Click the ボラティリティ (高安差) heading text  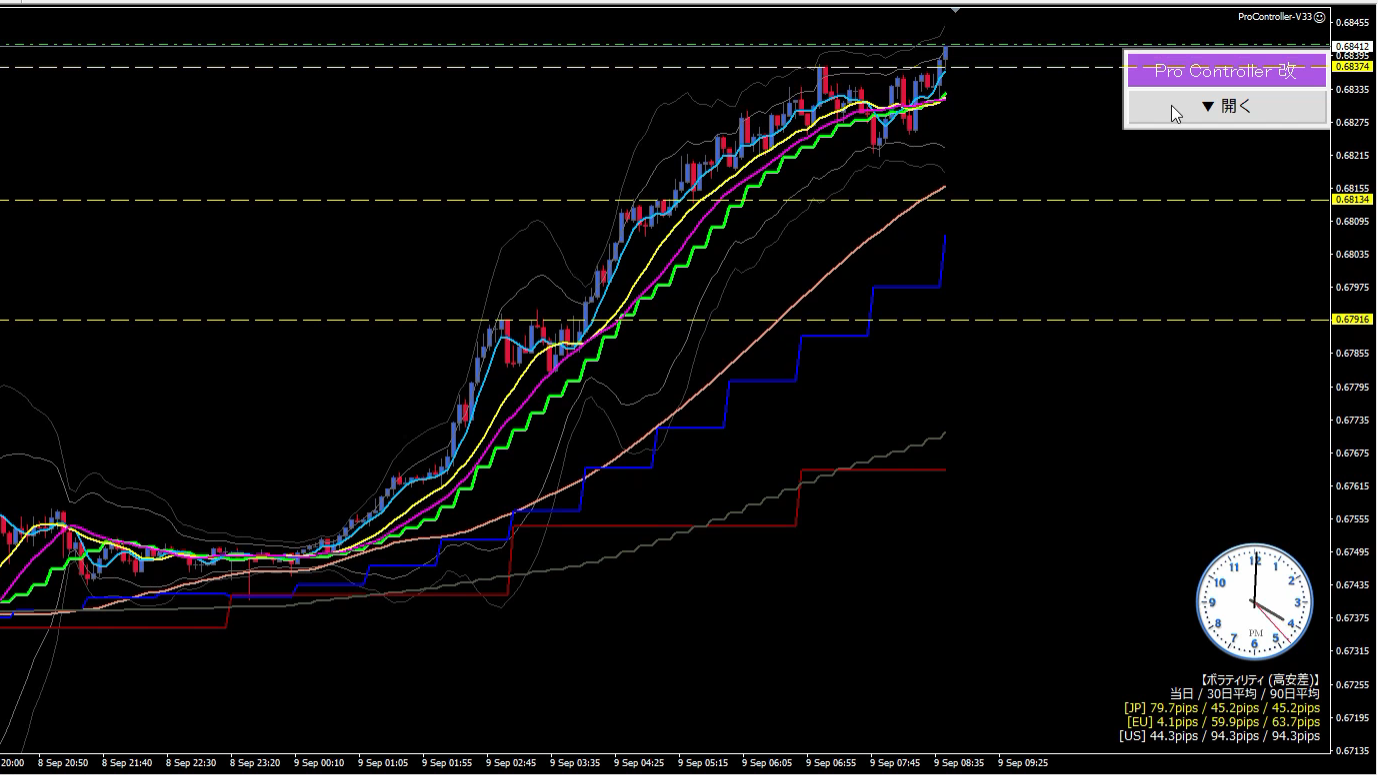point(1259,679)
